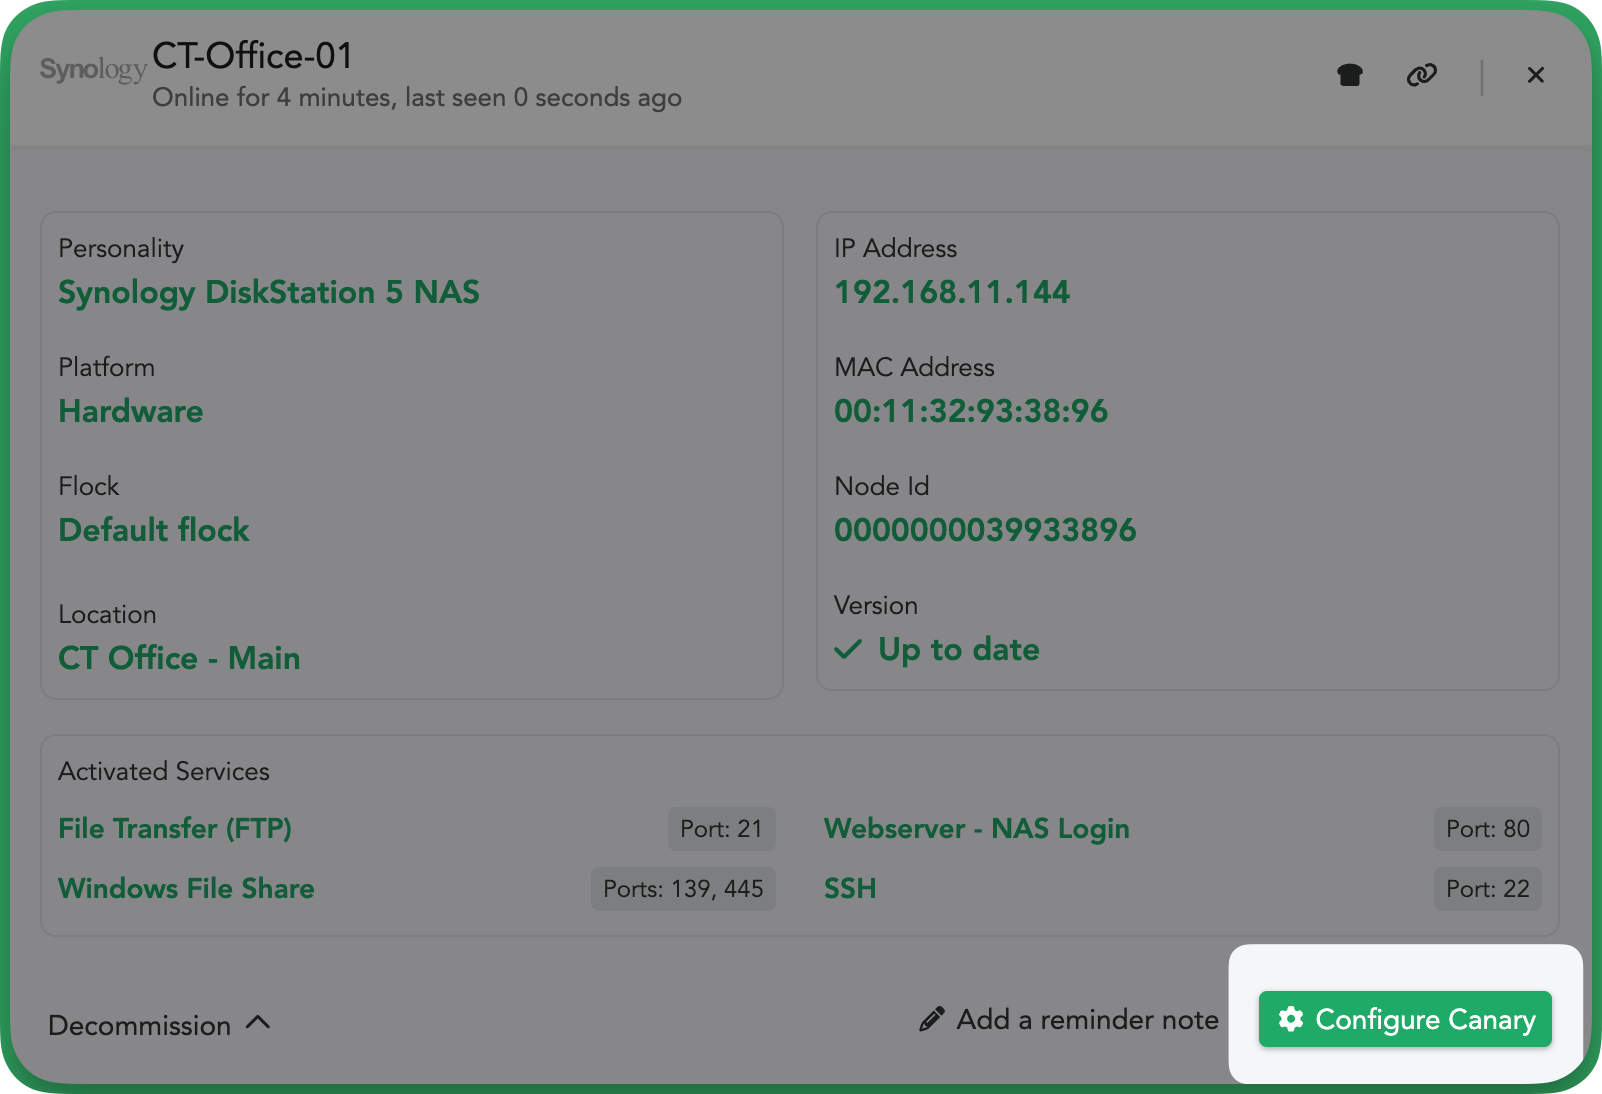The image size is (1602, 1094).
Task: Select IP address 192.168.11.144
Action: click(952, 292)
